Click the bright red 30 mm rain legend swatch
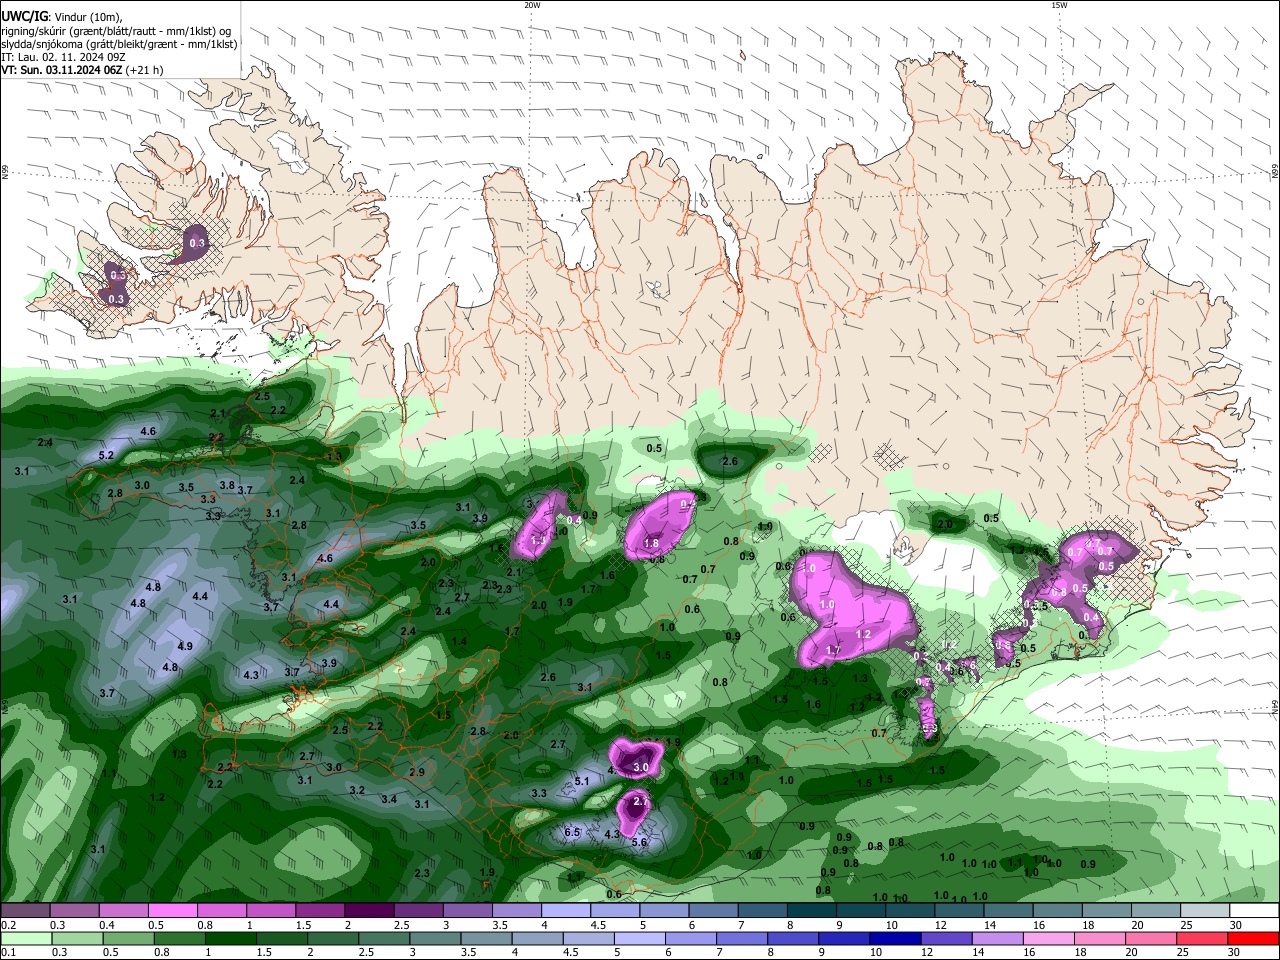The width and height of the screenshot is (1280, 960). 1254,939
